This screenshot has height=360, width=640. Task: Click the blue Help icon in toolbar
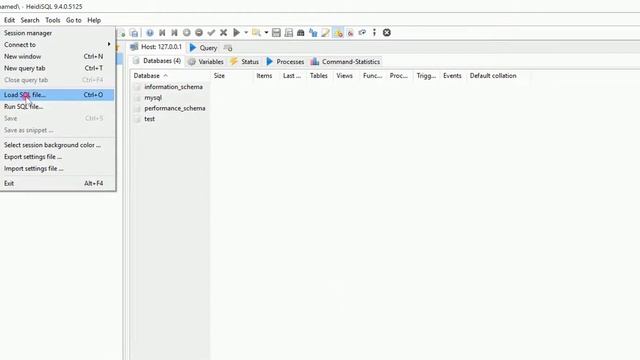tap(150, 33)
